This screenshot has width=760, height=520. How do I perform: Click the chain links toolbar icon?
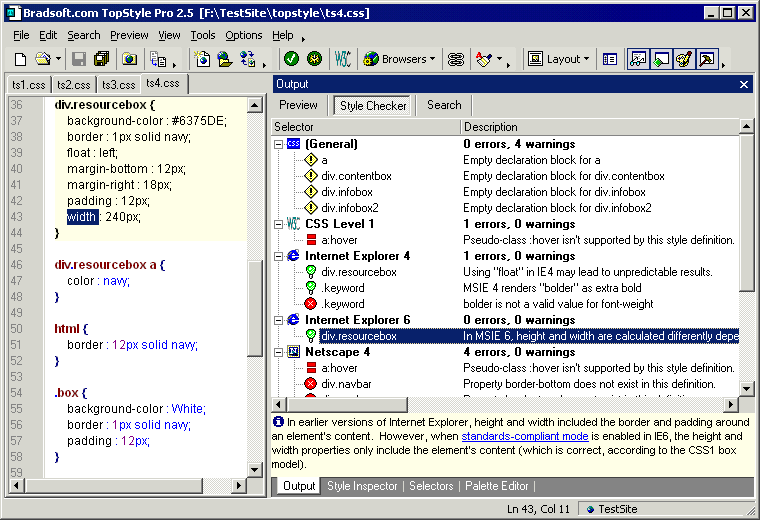[x=456, y=59]
